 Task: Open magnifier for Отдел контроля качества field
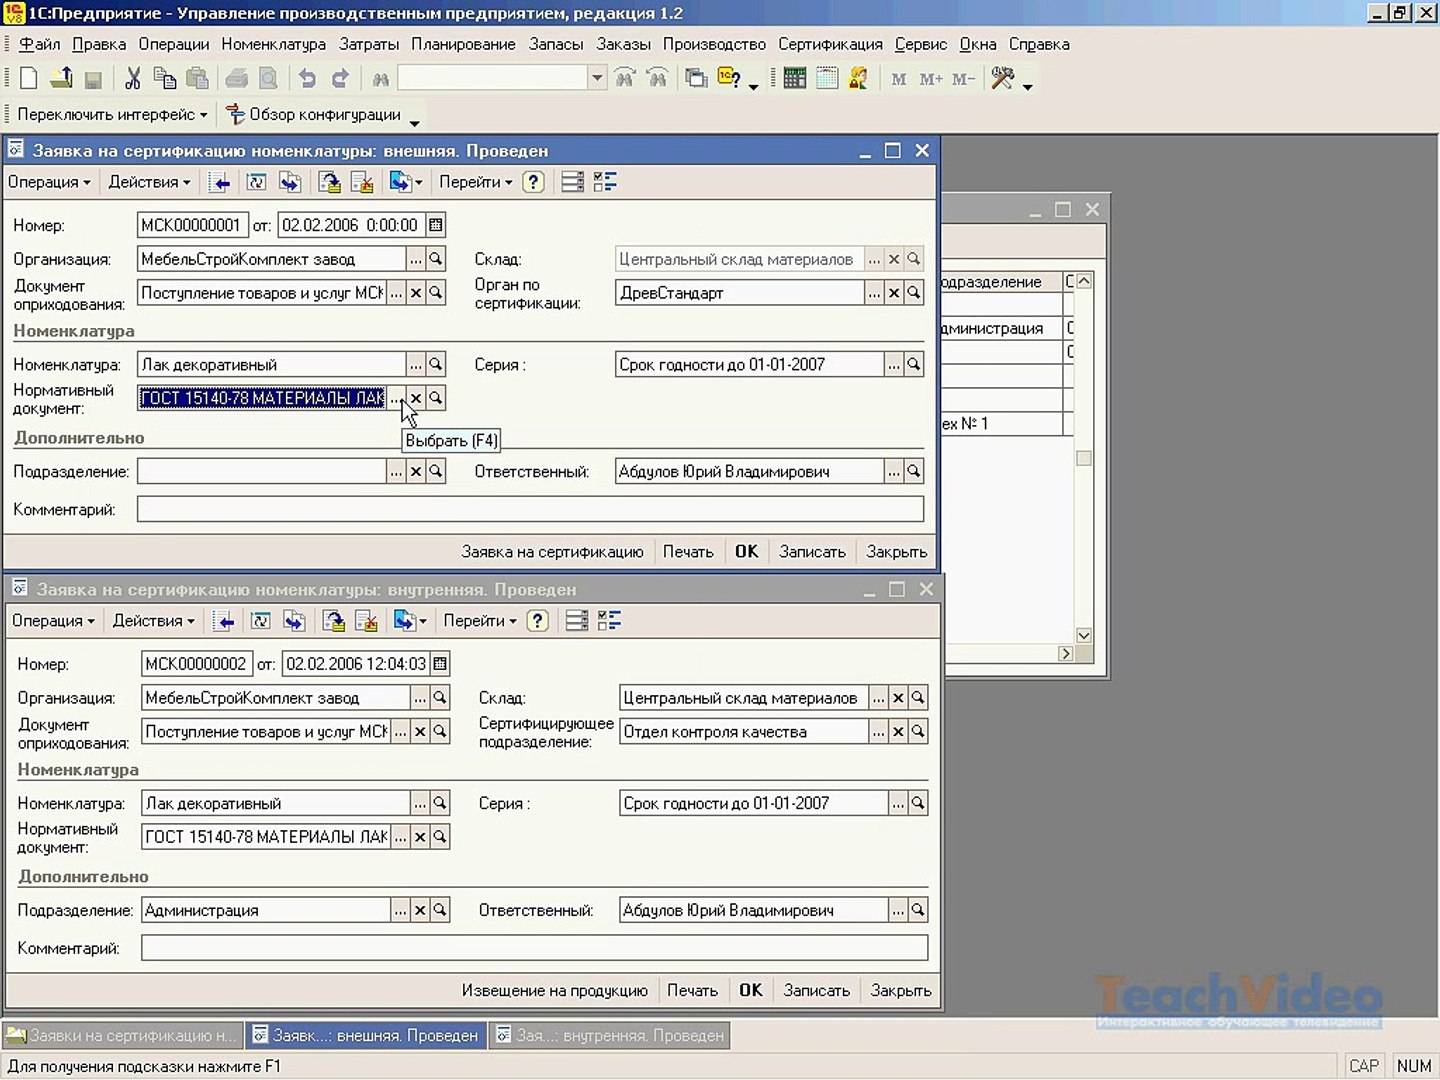tap(918, 732)
